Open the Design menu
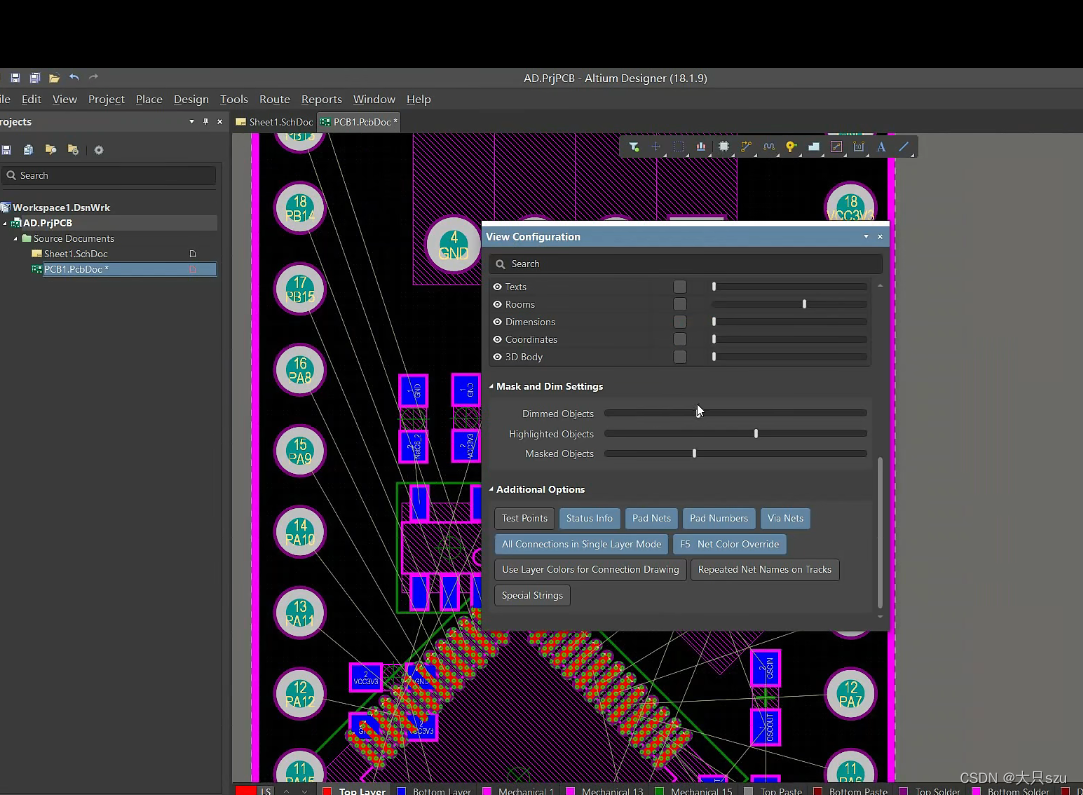This screenshot has width=1083, height=795. (x=191, y=99)
